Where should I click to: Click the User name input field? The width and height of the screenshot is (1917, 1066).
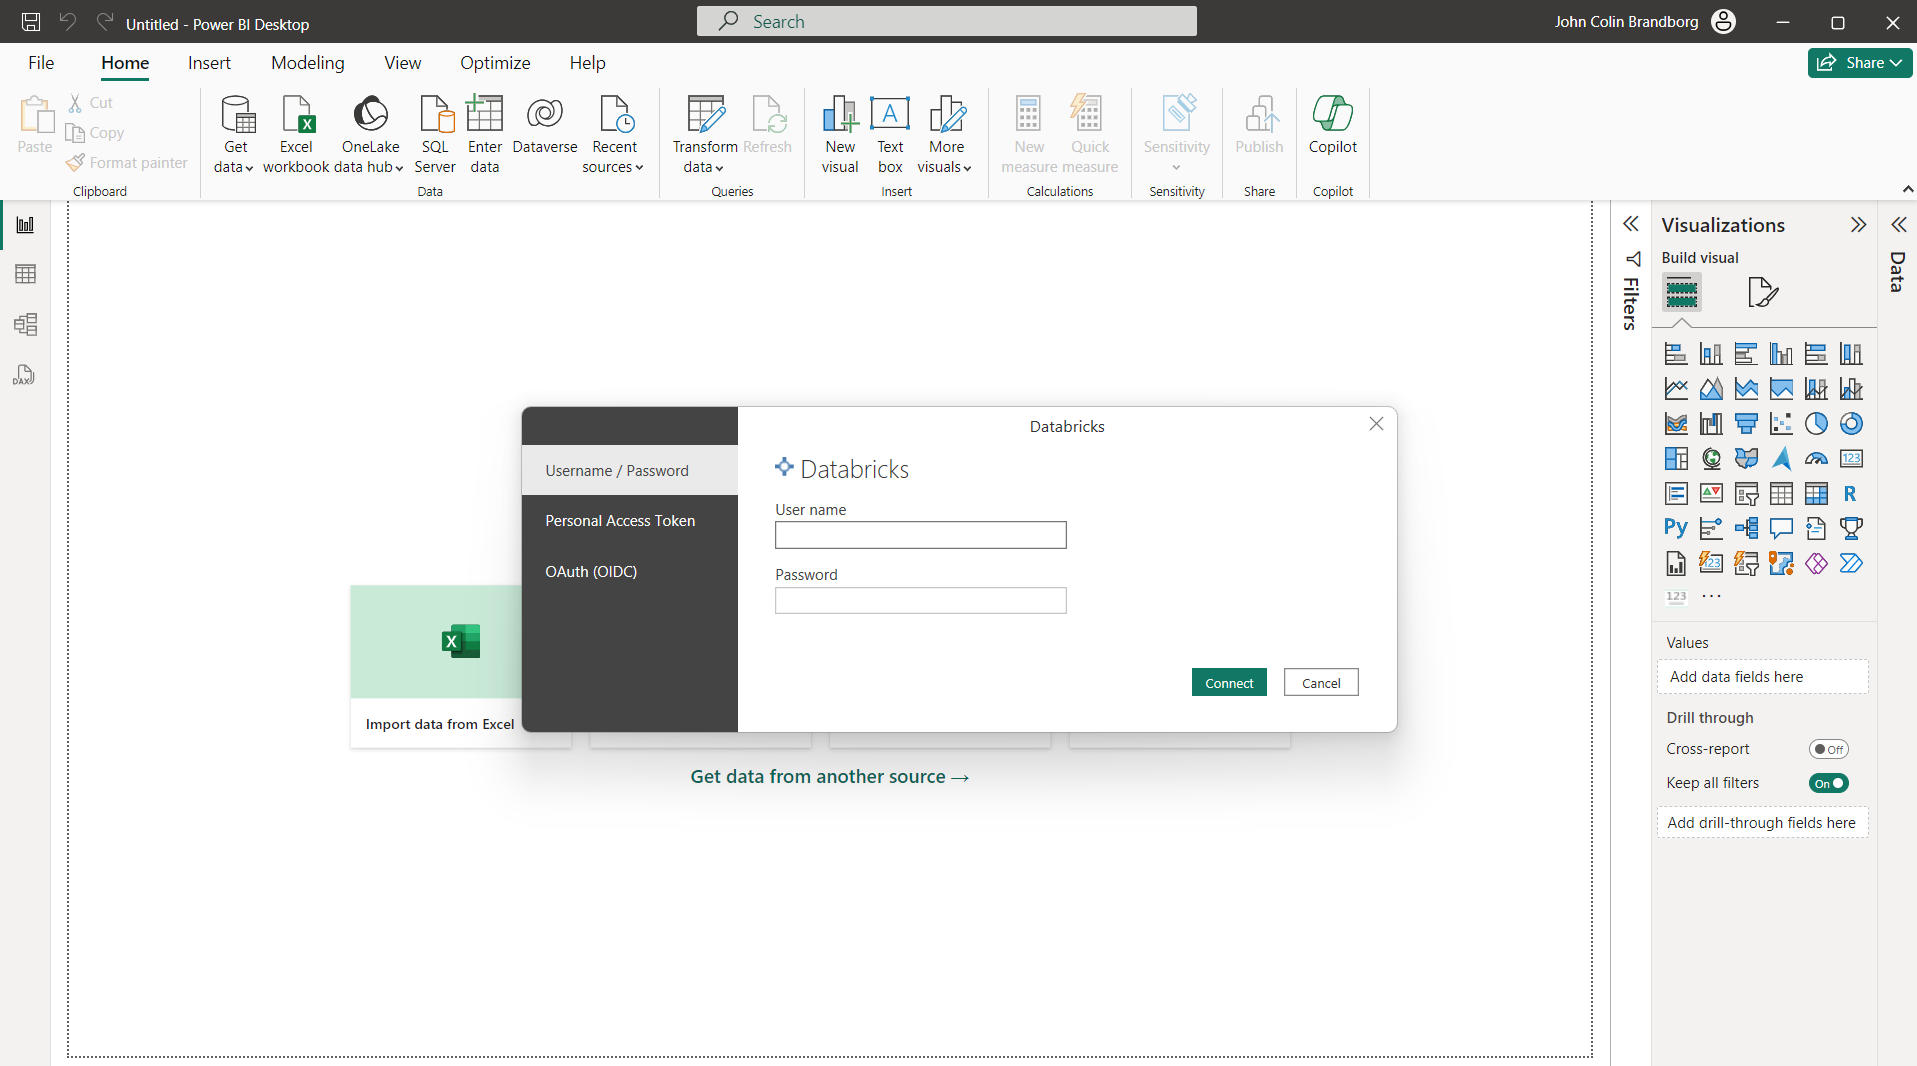coord(920,535)
